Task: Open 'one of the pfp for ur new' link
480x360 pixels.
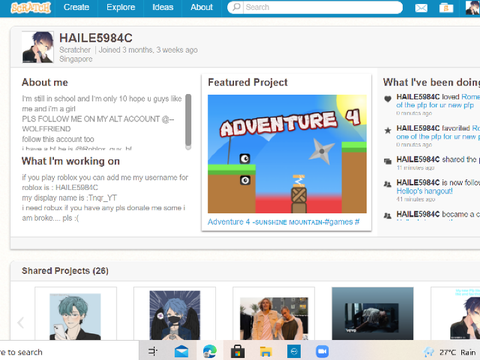Action: tap(438, 137)
